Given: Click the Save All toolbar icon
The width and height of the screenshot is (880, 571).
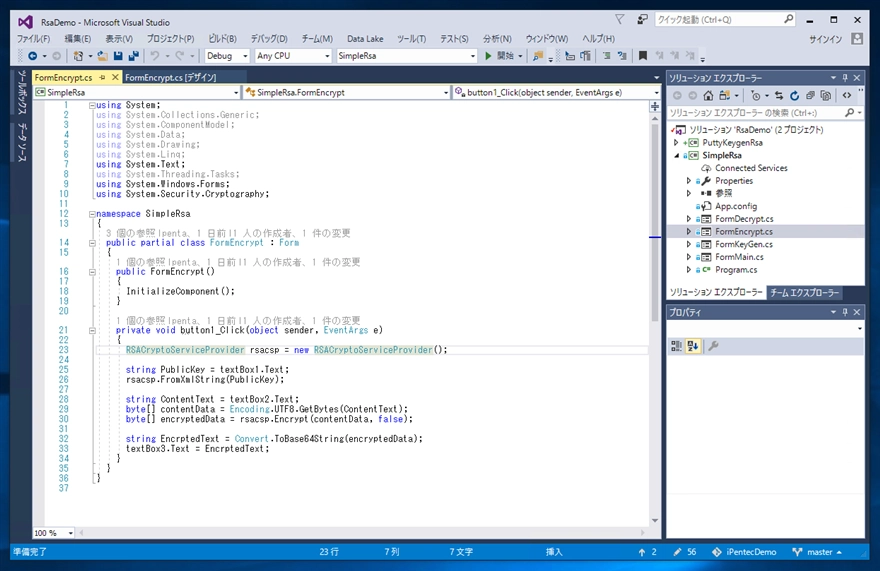Looking at the screenshot, I should pyautogui.click(x=133, y=56).
